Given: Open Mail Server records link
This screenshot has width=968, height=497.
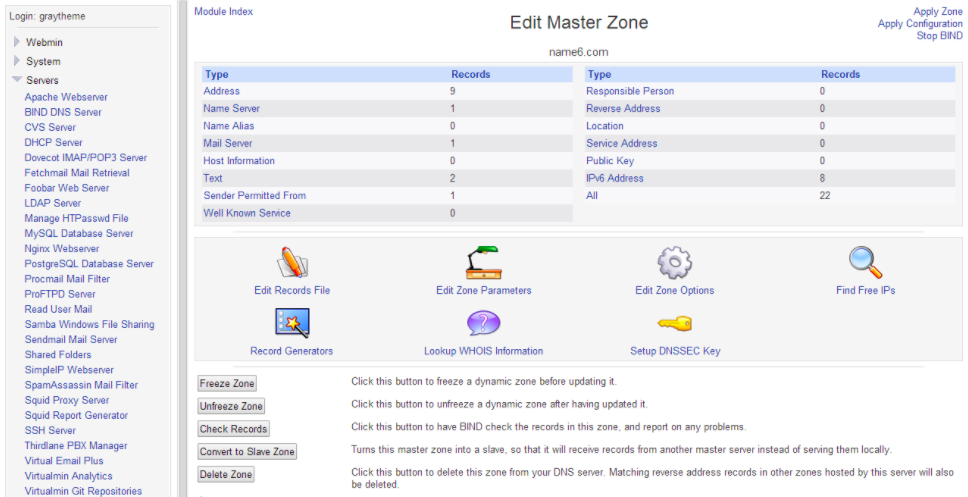Looking at the screenshot, I should [x=230, y=143].
